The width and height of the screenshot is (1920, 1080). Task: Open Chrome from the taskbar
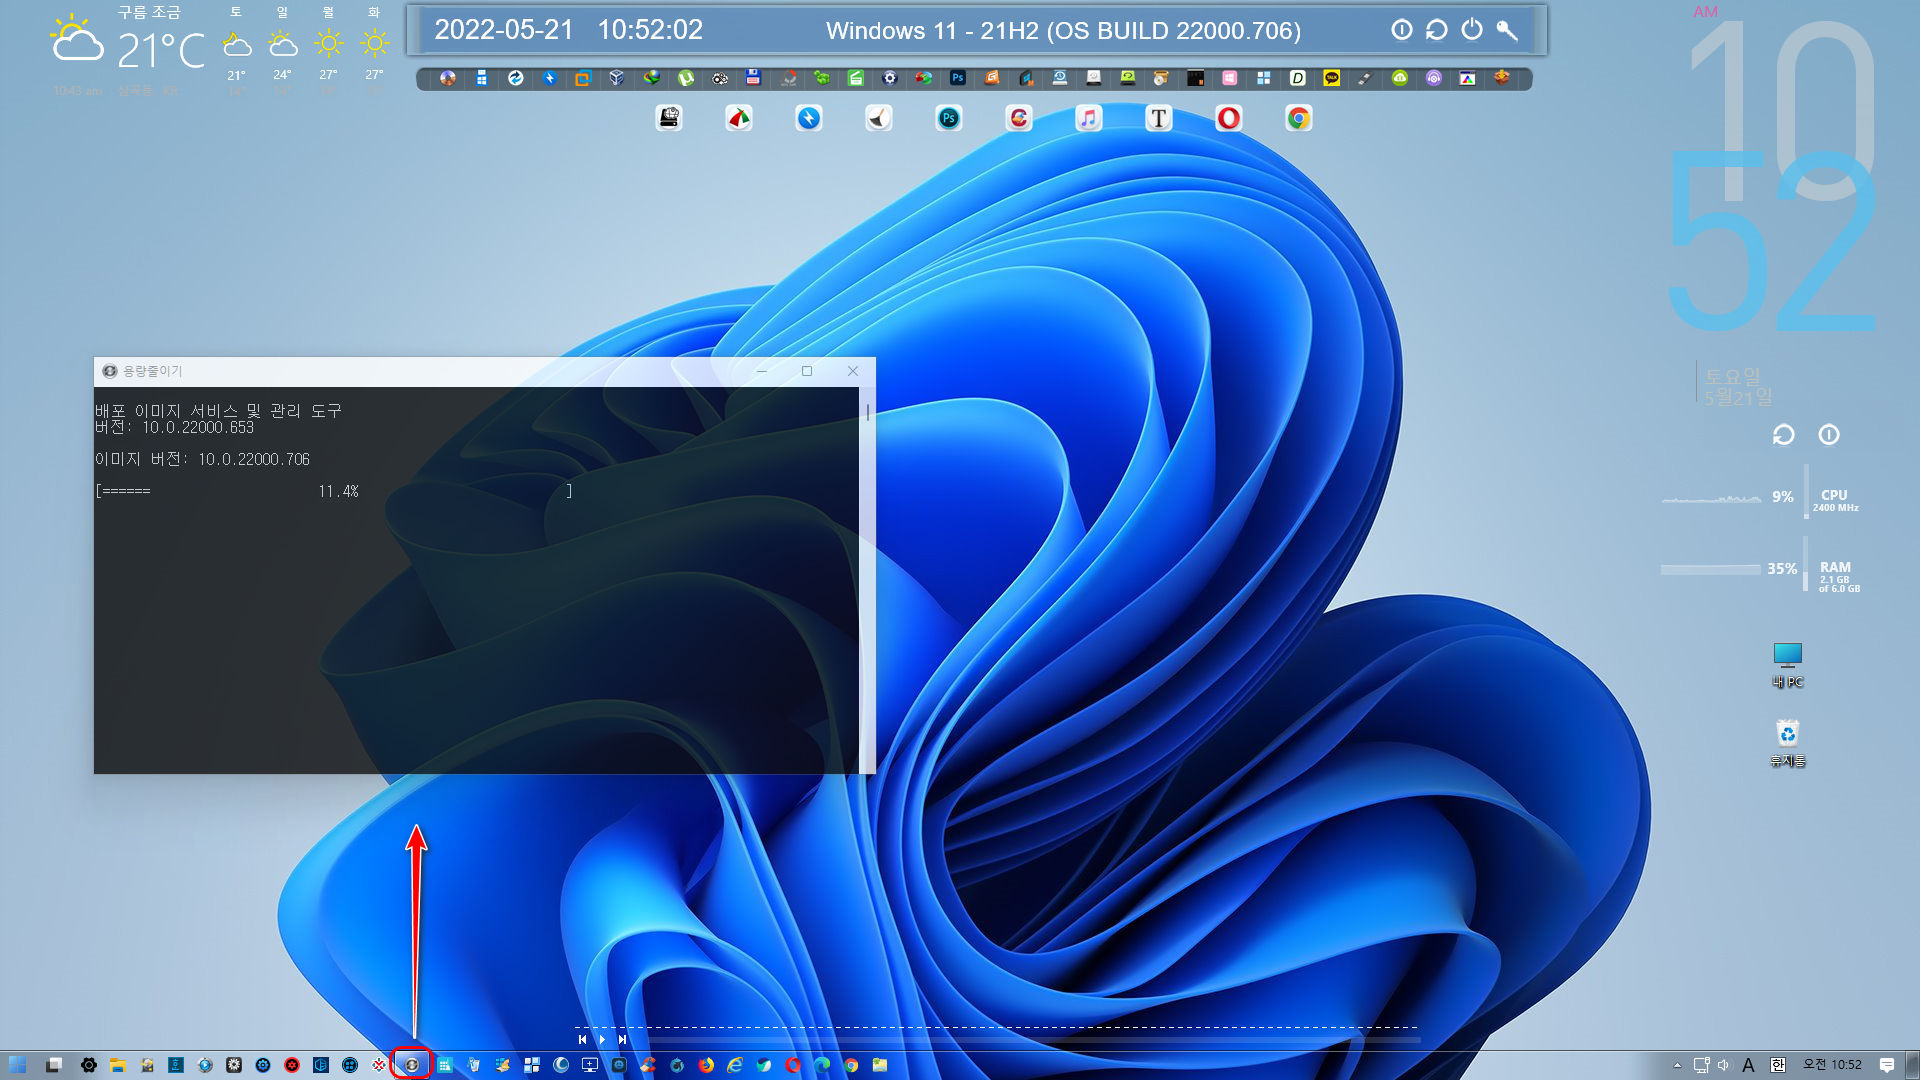click(851, 1065)
